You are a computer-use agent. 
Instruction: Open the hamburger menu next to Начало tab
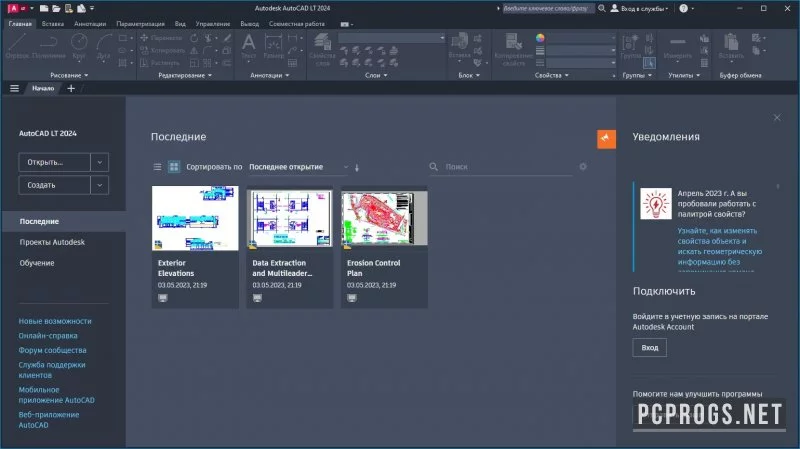pos(14,88)
